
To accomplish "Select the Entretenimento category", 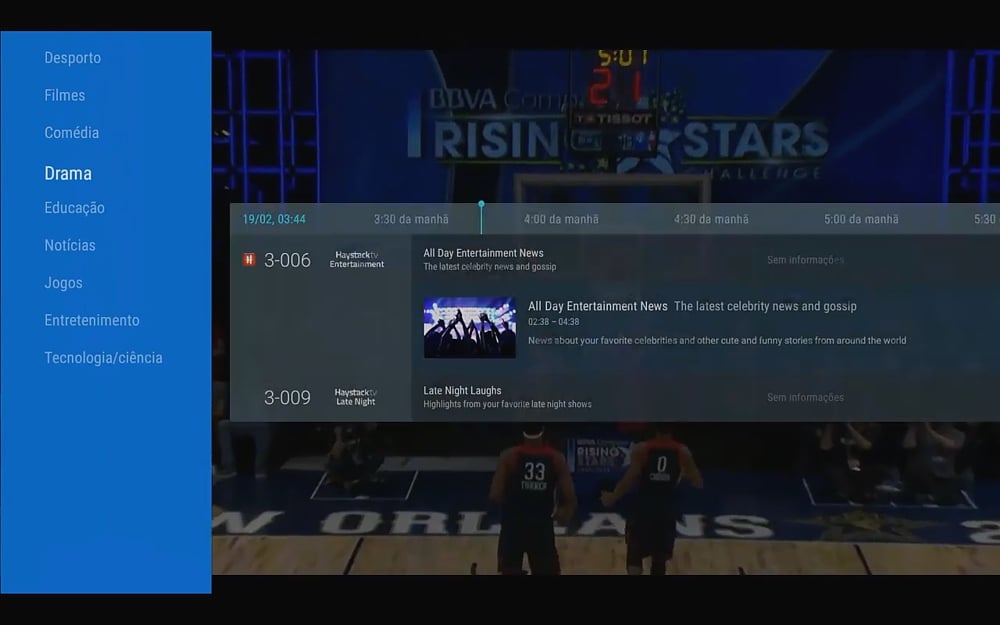I will pos(92,320).
